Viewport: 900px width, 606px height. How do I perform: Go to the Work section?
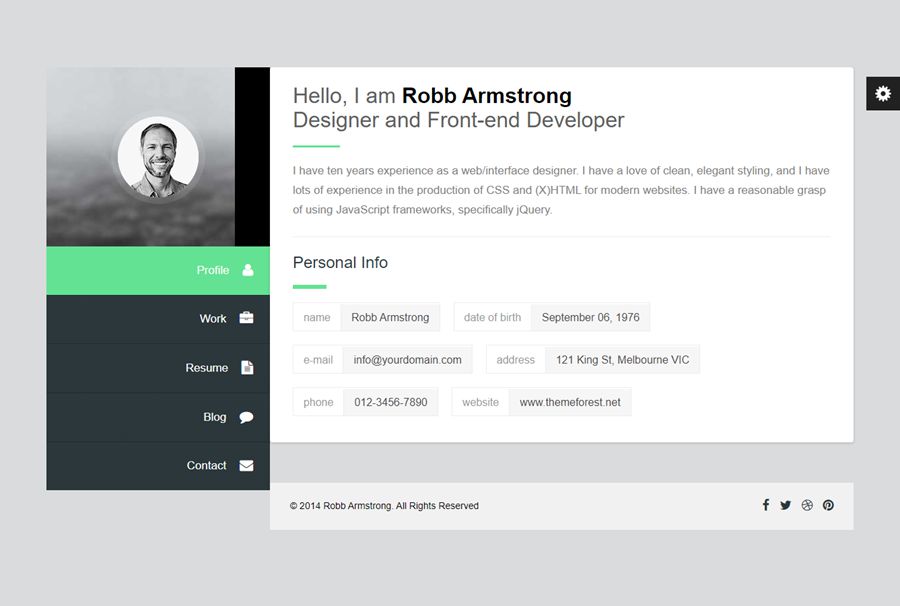coord(212,318)
